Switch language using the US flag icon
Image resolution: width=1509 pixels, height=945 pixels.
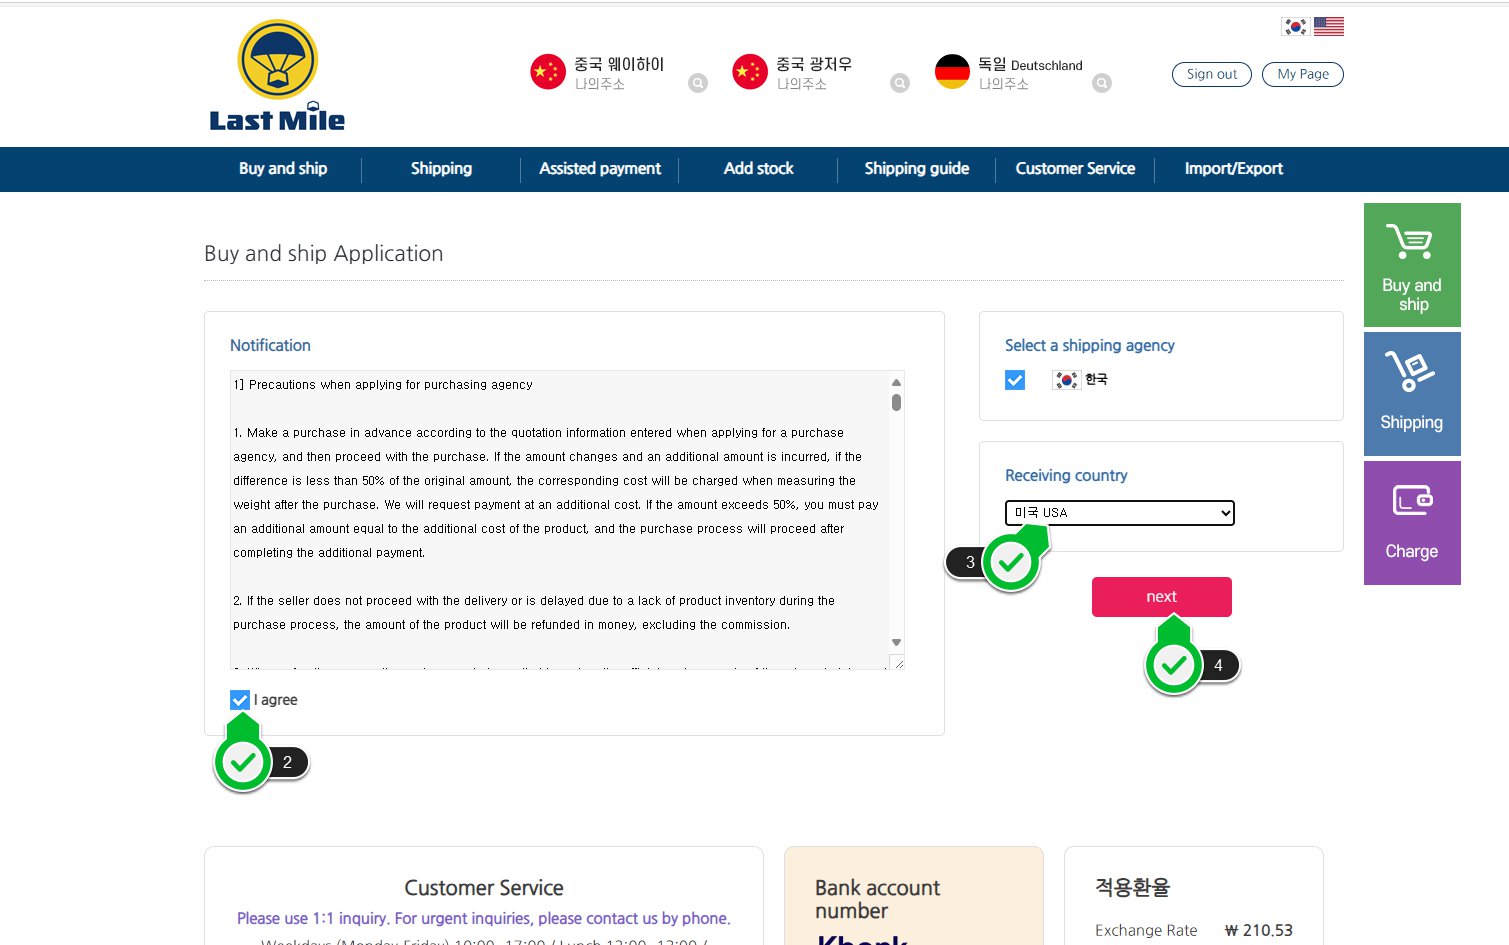tap(1328, 27)
